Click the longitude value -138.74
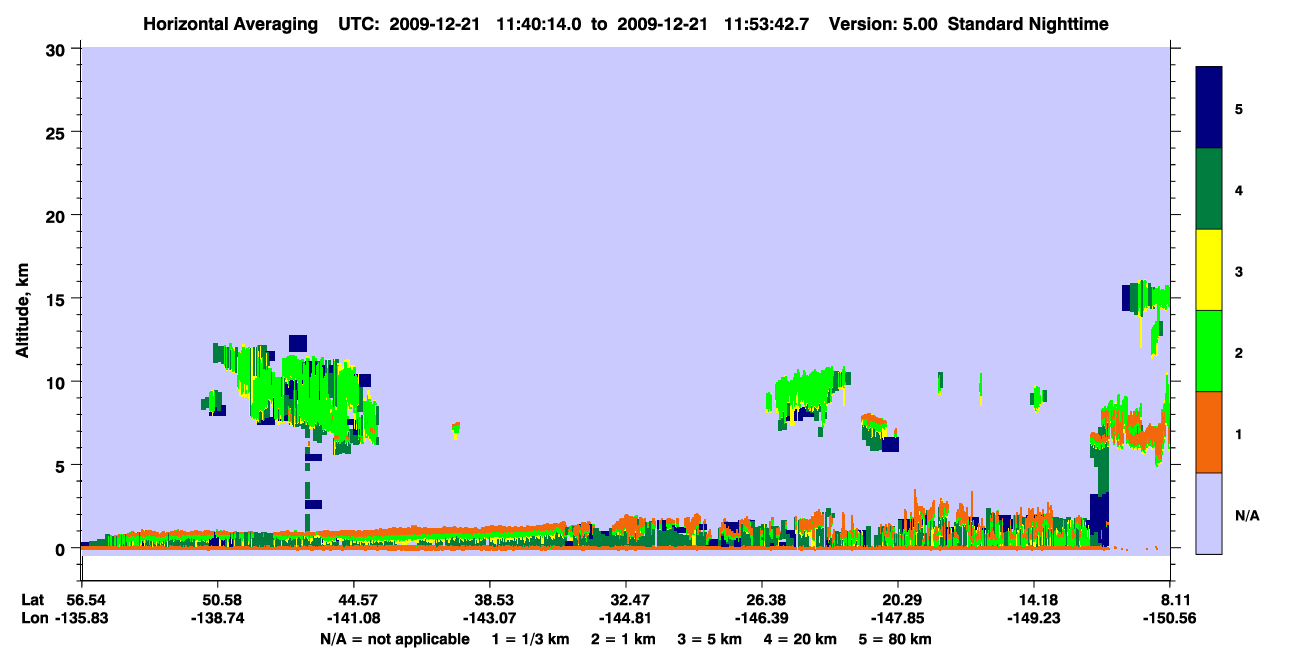The width and height of the screenshot is (1300, 667). pos(217,618)
